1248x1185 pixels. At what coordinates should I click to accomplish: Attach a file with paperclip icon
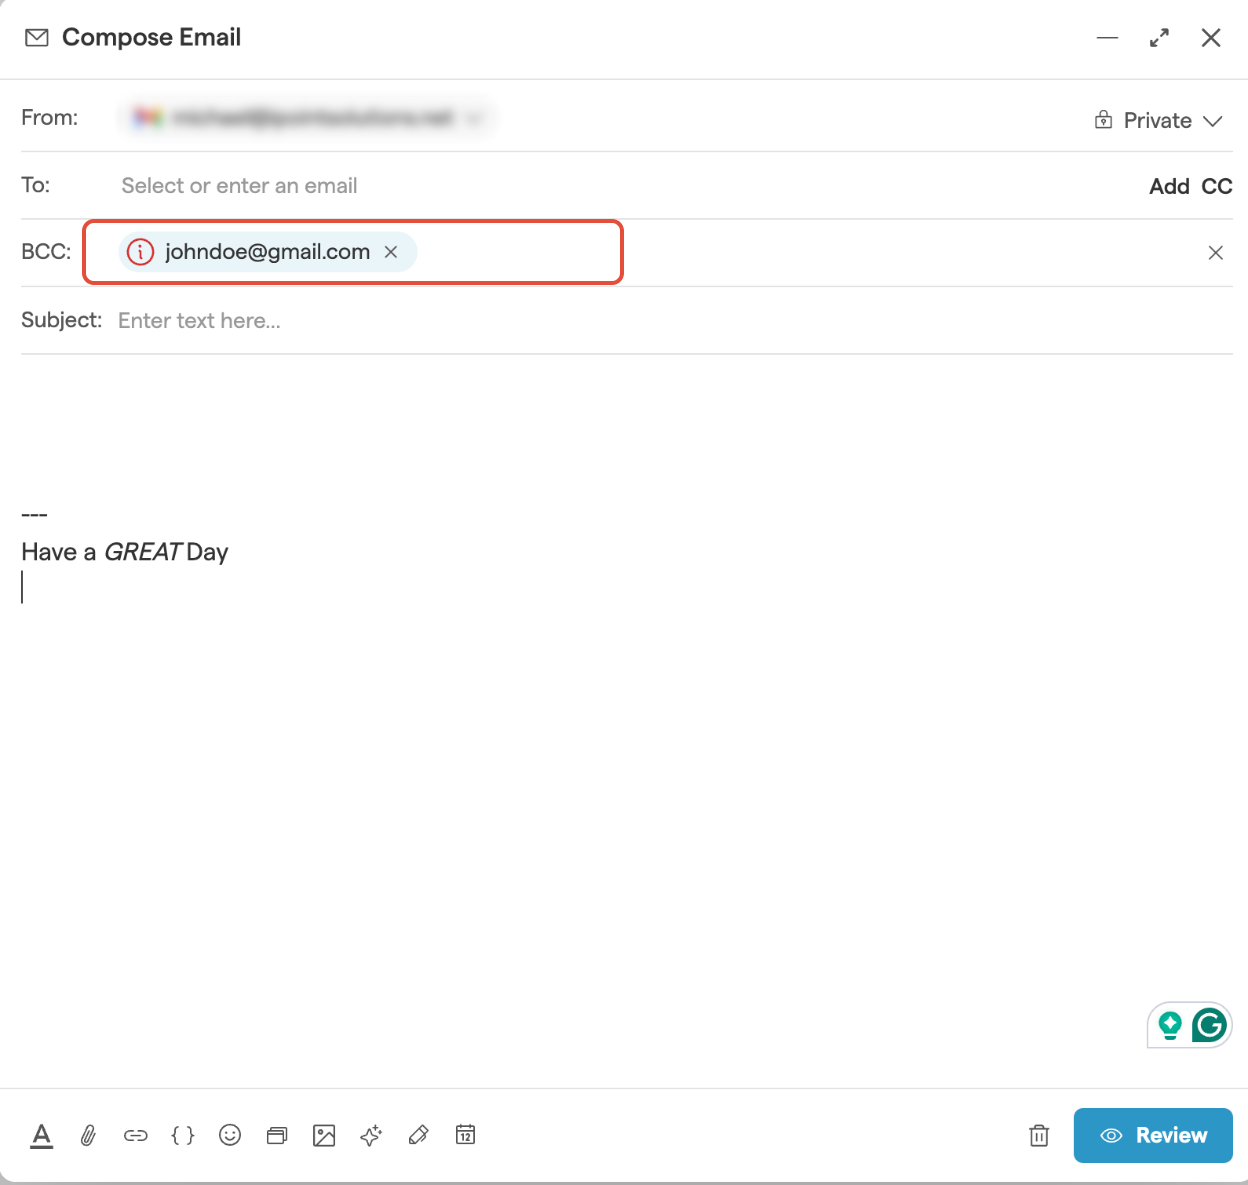pyautogui.click(x=88, y=1135)
